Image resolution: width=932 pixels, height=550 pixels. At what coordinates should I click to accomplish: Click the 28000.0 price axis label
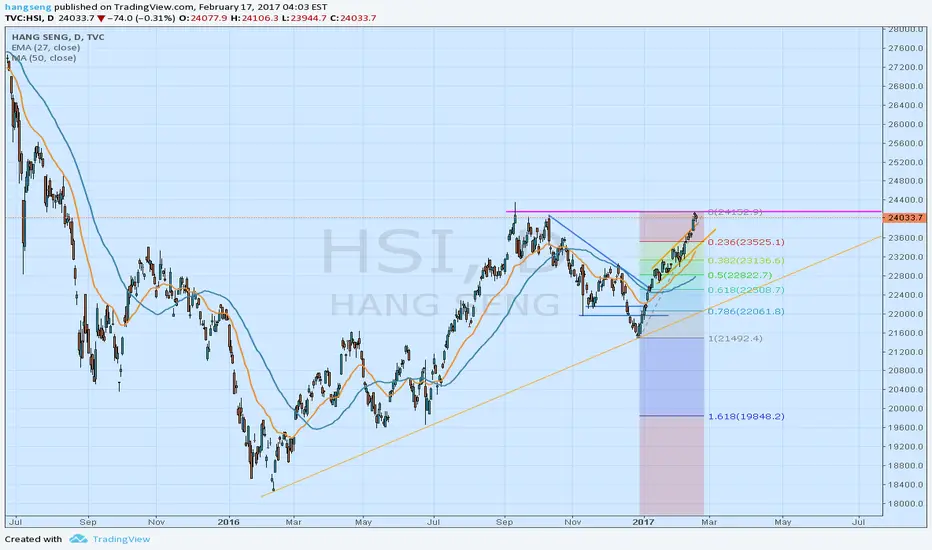pyautogui.click(x=906, y=29)
